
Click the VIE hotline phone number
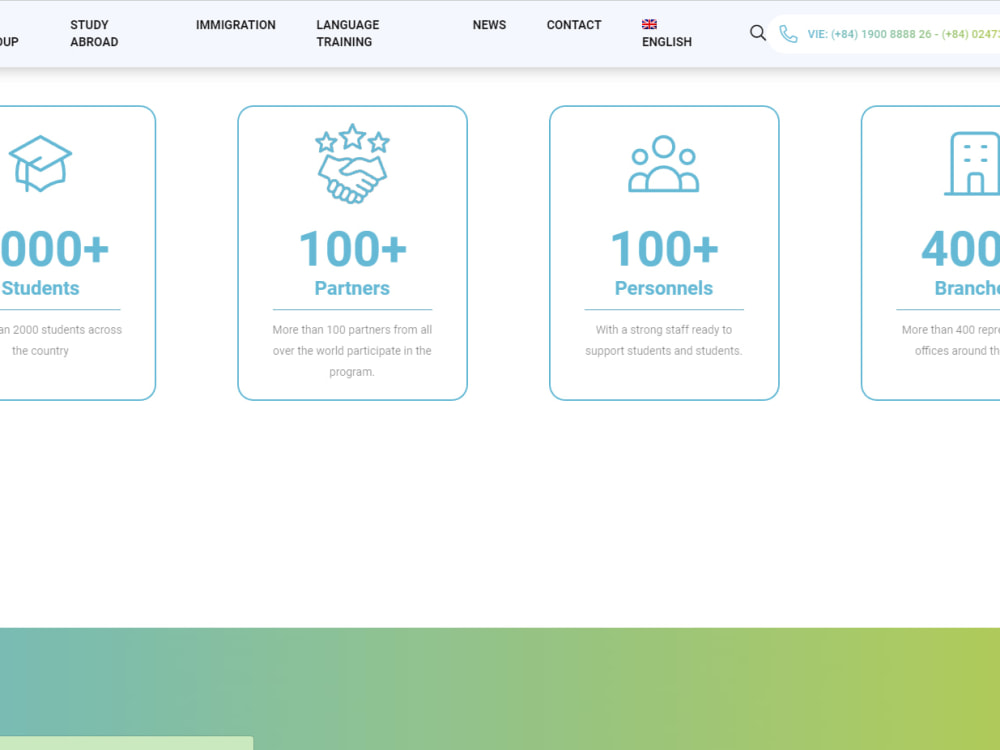coord(903,34)
